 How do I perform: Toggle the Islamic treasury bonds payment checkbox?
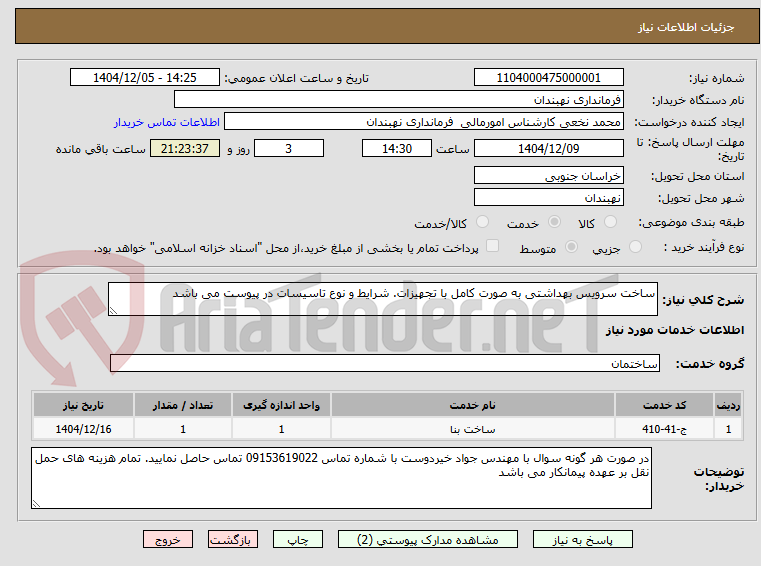pyautogui.click(x=493, y=246)
